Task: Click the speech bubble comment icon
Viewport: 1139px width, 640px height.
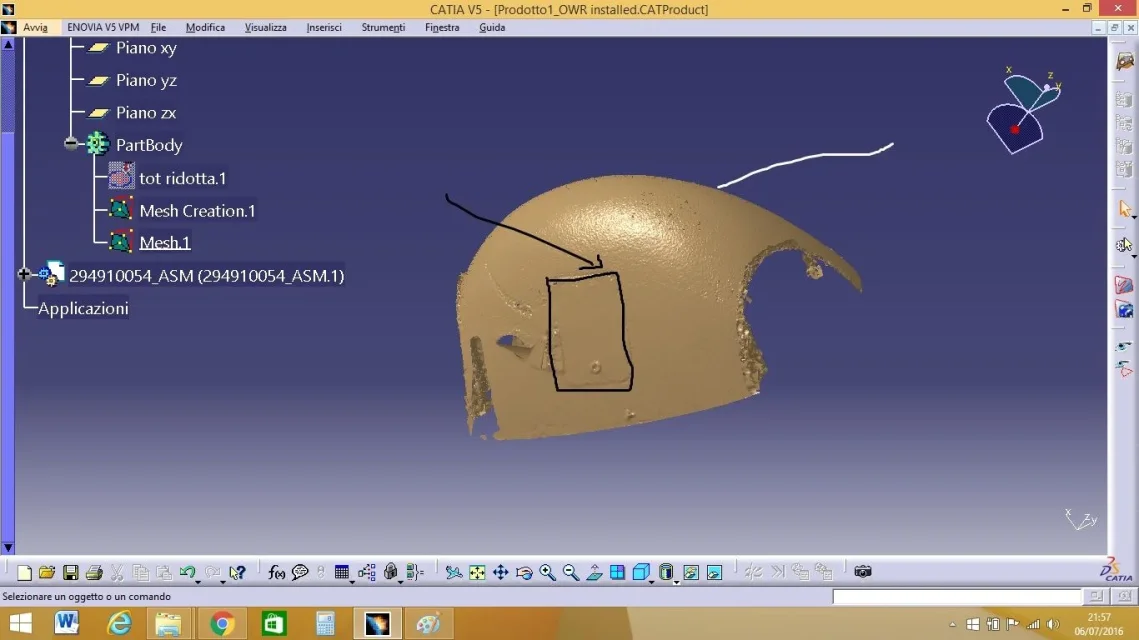Action: 300,572
